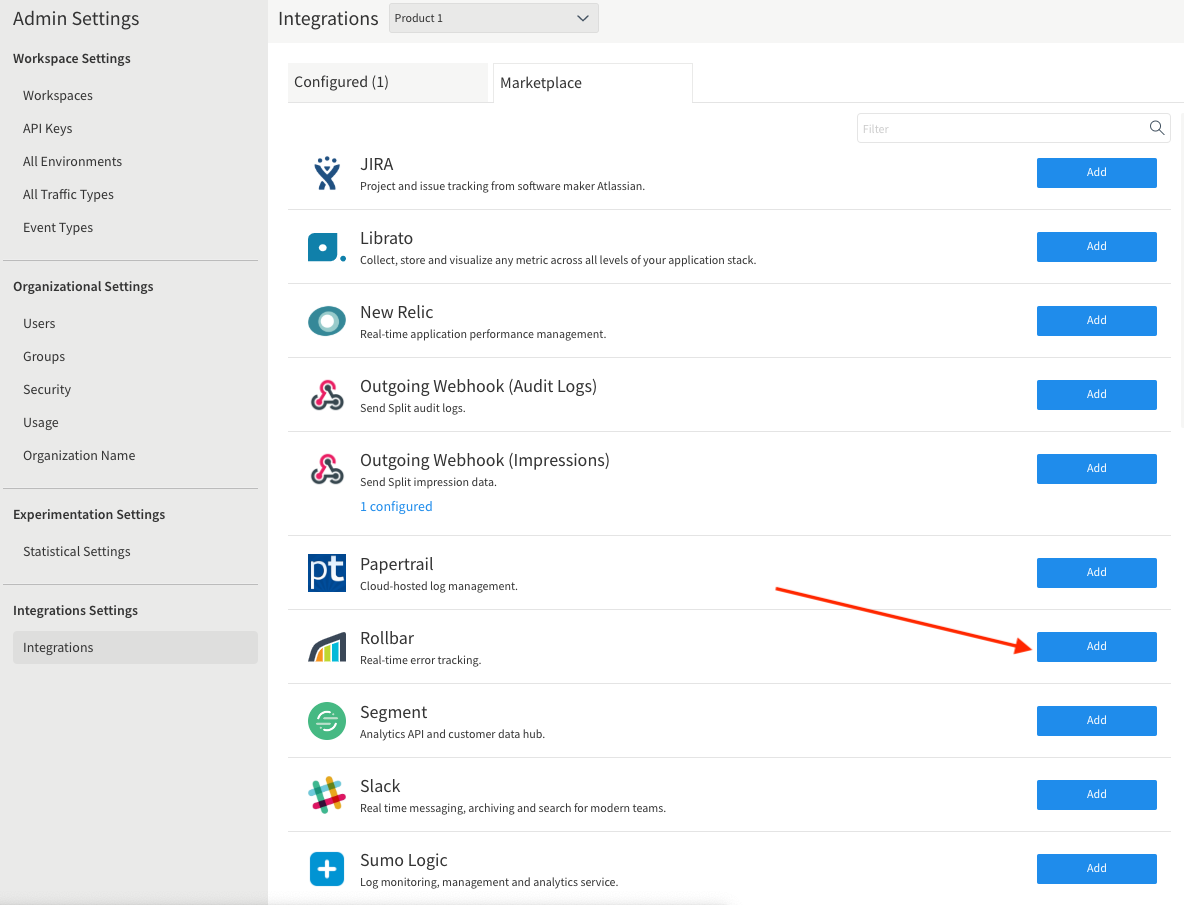Click the JIRA integration logo
The height and width of the screenshot is (905, 1184).
coord(327,173)
